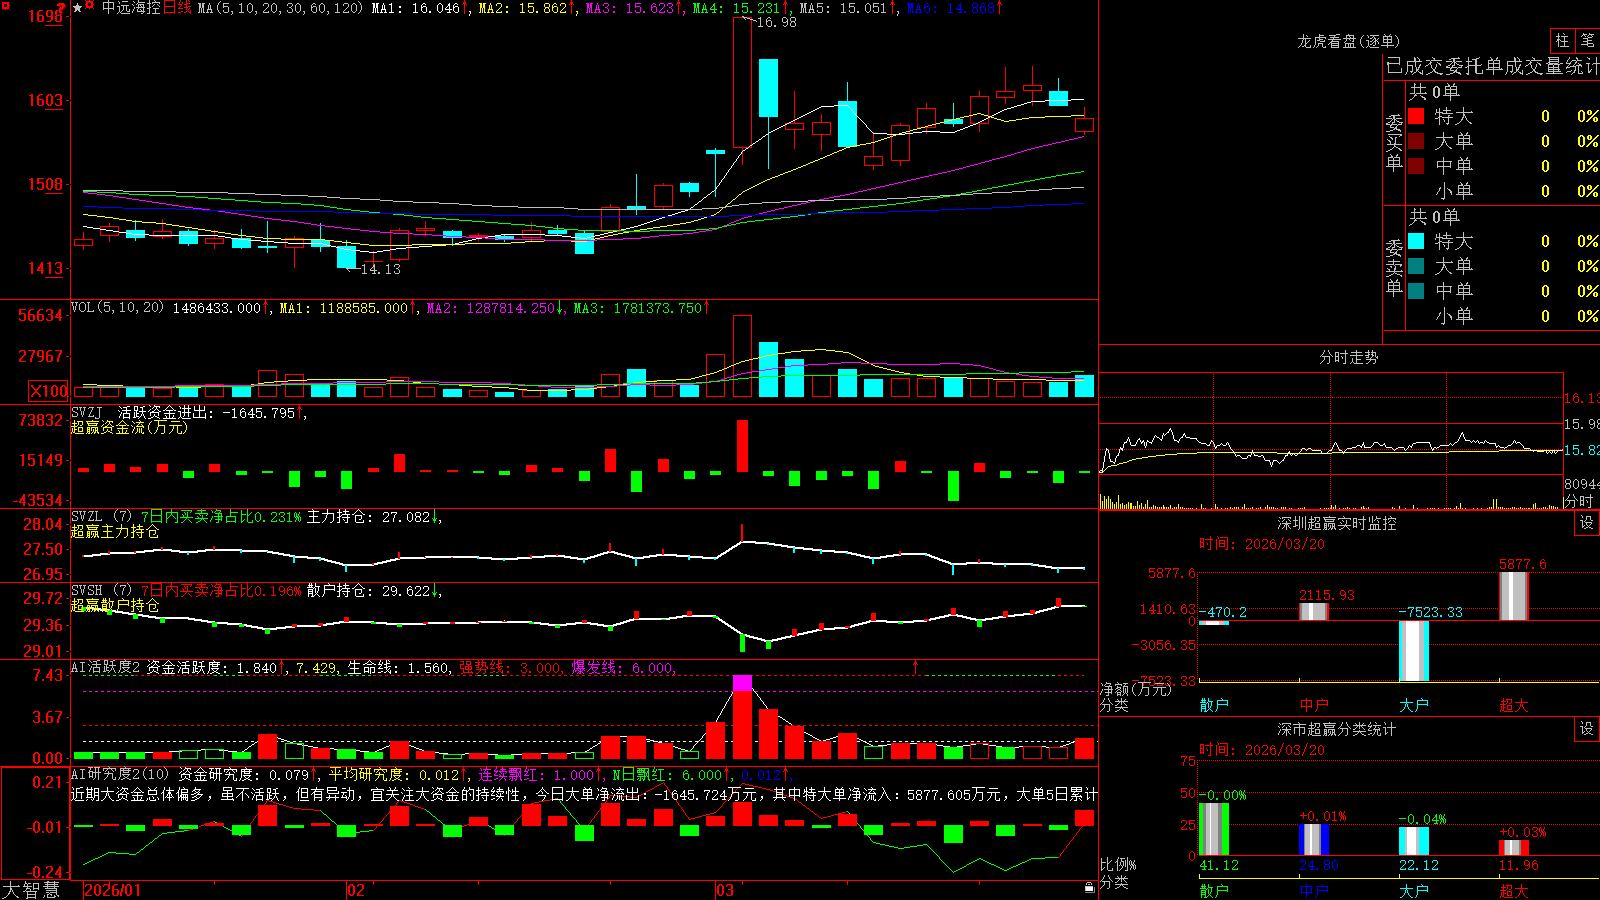Viewport: 1600px width, 900px height.
Task: Click the 深圳超赢实时监控 panel title
Action: coord(1337,523)
